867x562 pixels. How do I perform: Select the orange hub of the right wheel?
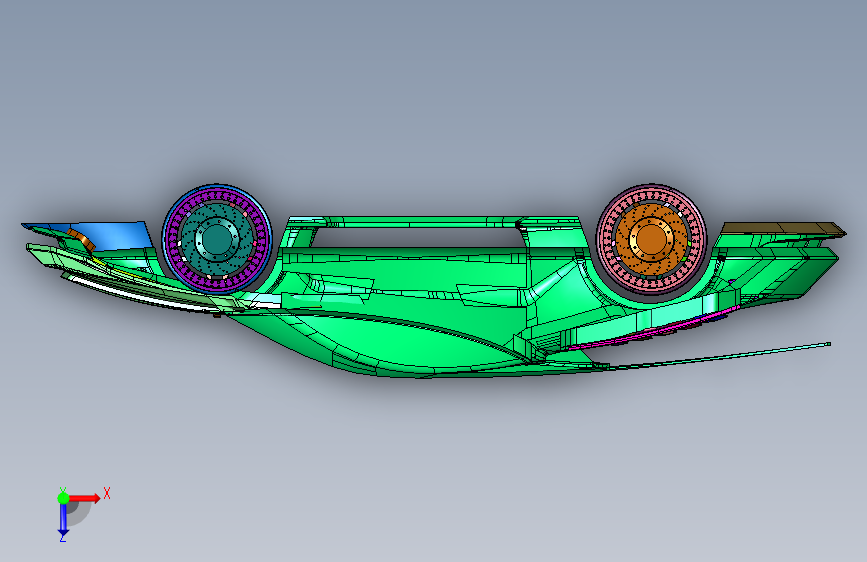[x=651, y=238]
